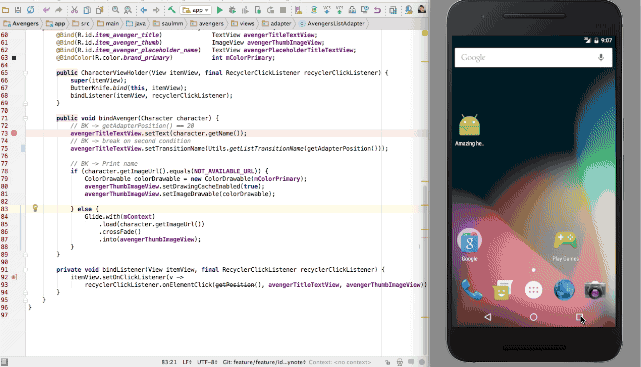This screenshot has width=641, height=367.
Task: Select the AvengersListAdapter breadcrumb
Action: (332, 24)
